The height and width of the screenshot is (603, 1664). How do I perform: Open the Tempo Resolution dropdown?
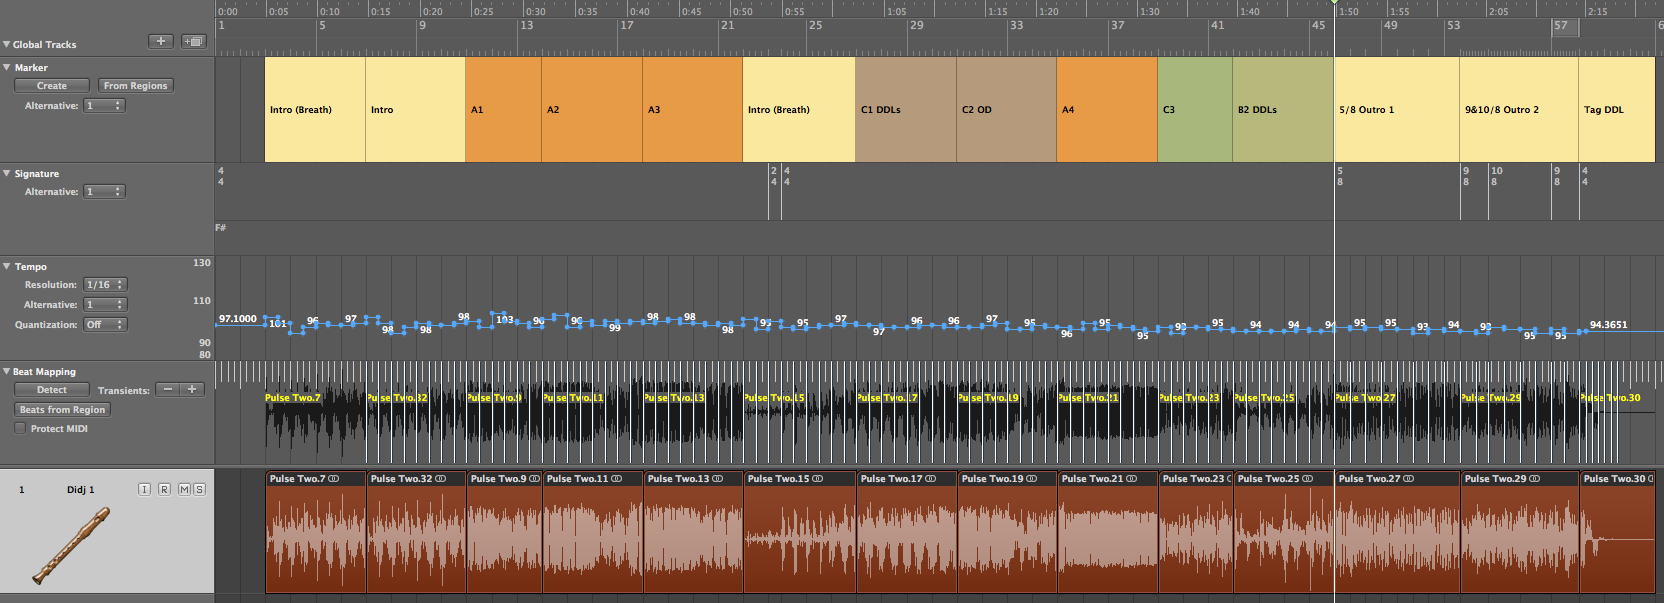(x=104, y=285)
